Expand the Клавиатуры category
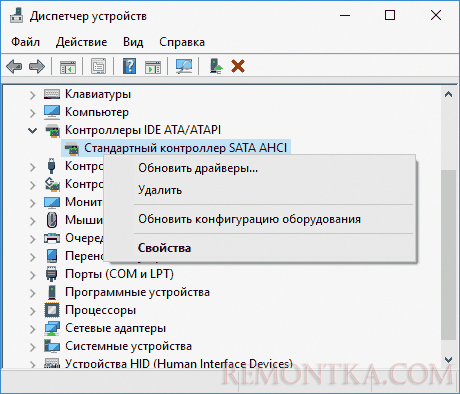 pyautogui.click(x=32, y=95)
